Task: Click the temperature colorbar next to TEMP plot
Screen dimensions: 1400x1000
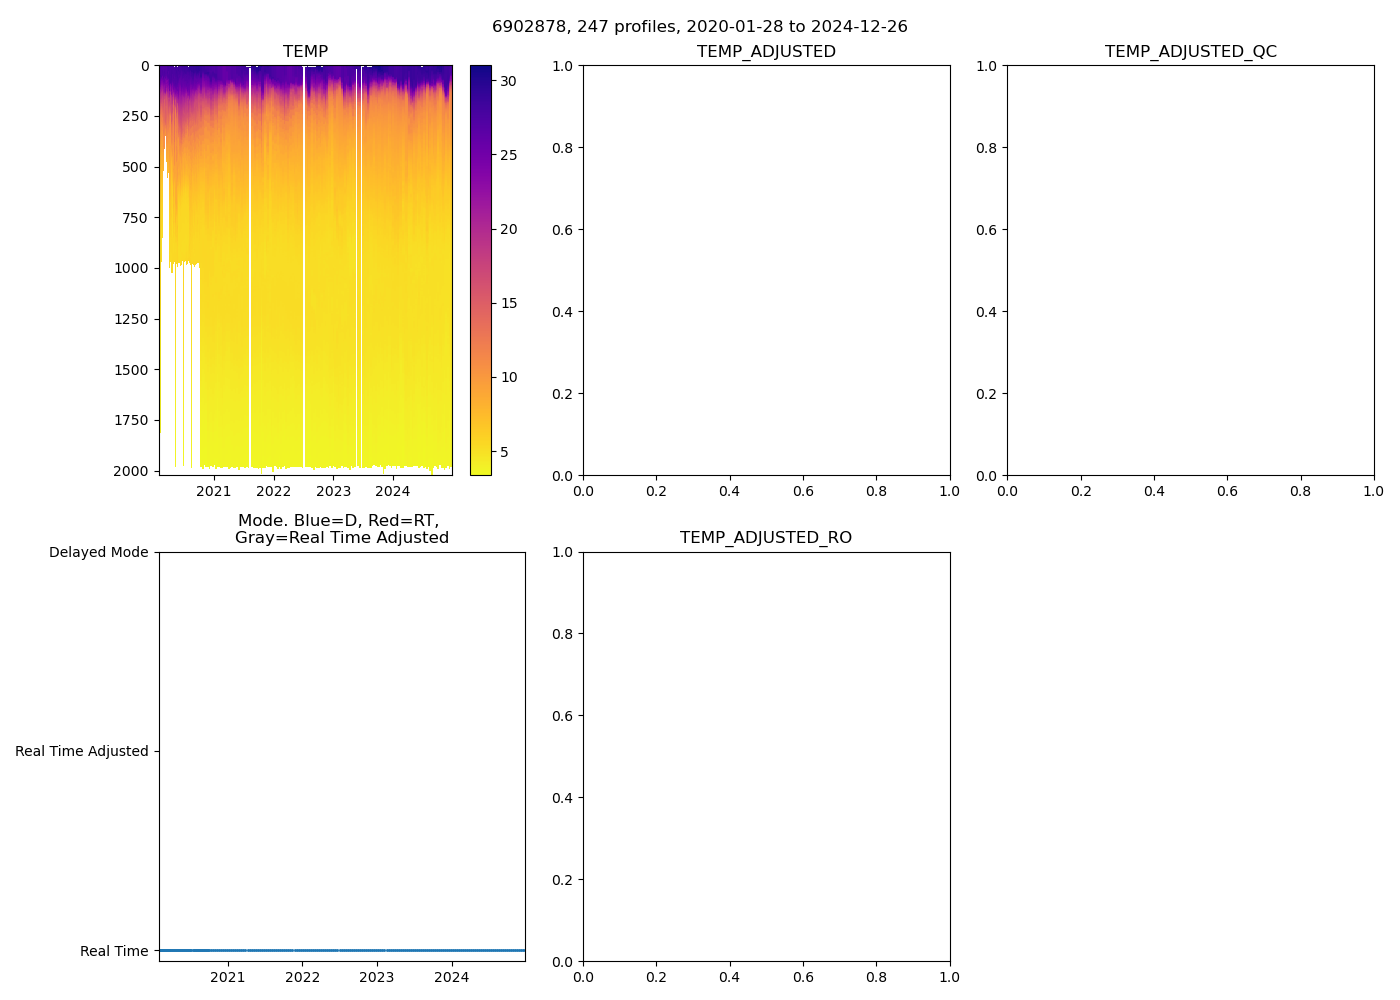Action: (480, 270)
